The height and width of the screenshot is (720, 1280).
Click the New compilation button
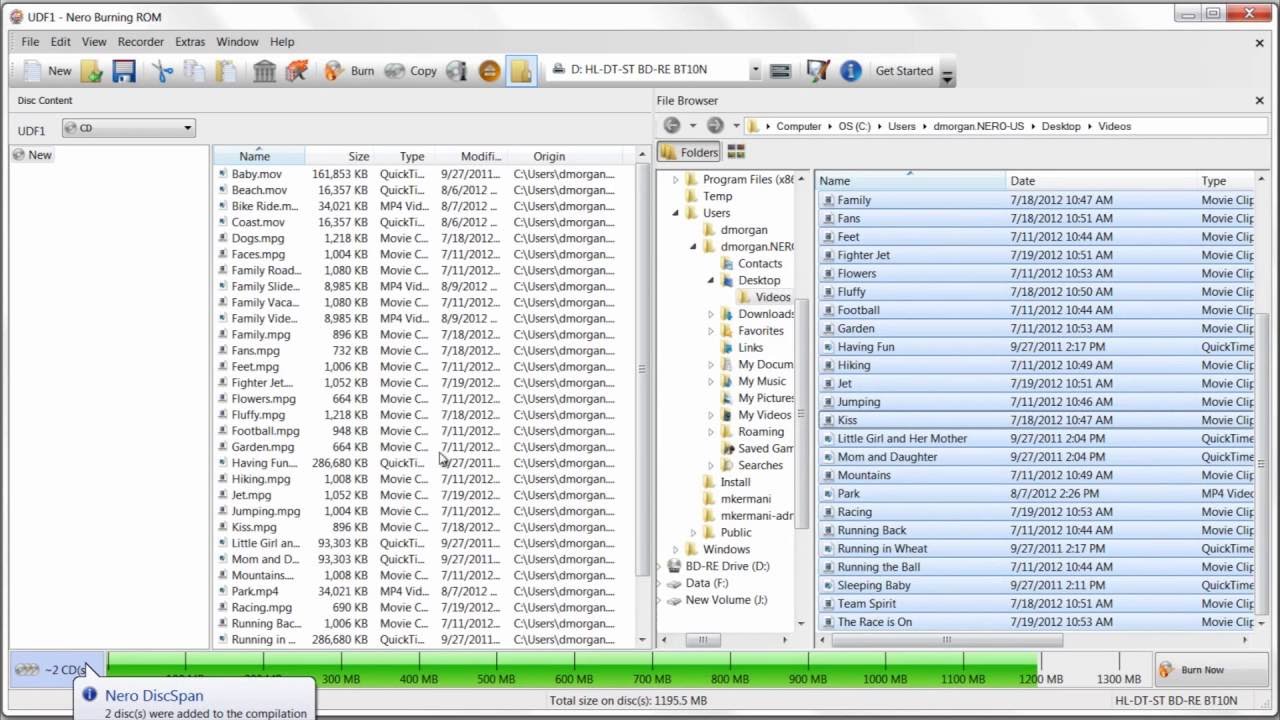point(47,71)
